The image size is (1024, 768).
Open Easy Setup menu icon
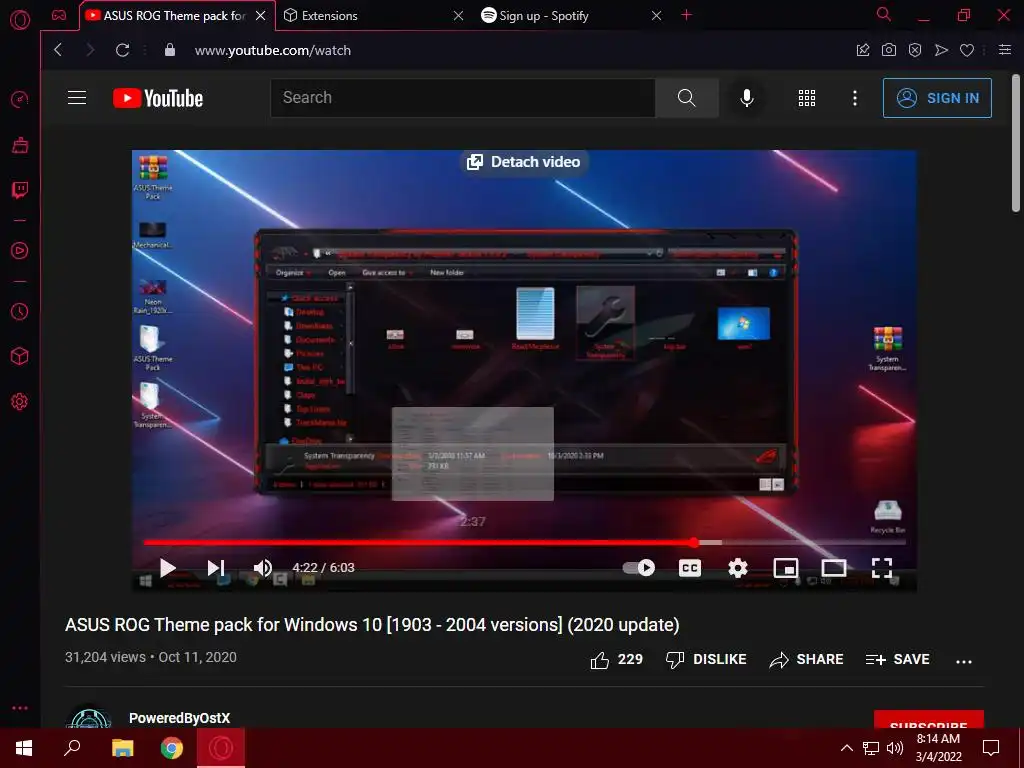point(1005,50)
